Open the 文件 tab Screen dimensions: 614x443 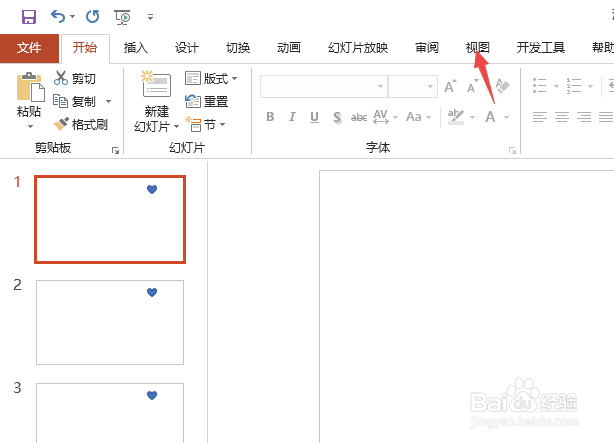pyautogui.click(x=29, y=48)
